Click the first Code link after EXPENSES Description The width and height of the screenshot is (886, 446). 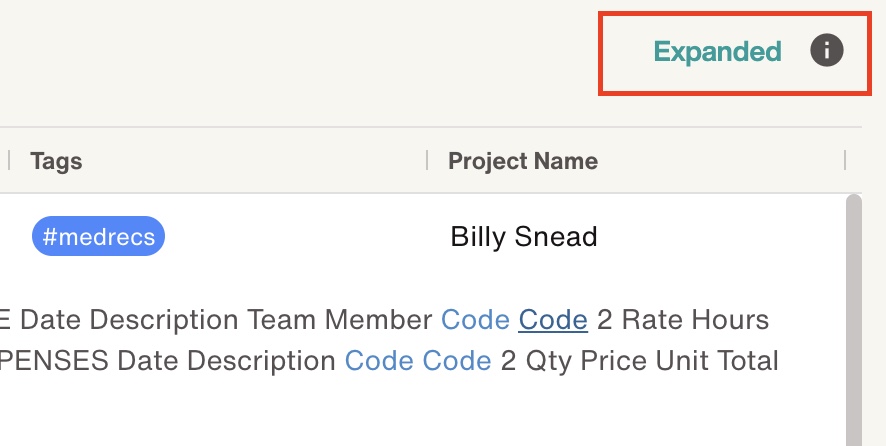379,360
